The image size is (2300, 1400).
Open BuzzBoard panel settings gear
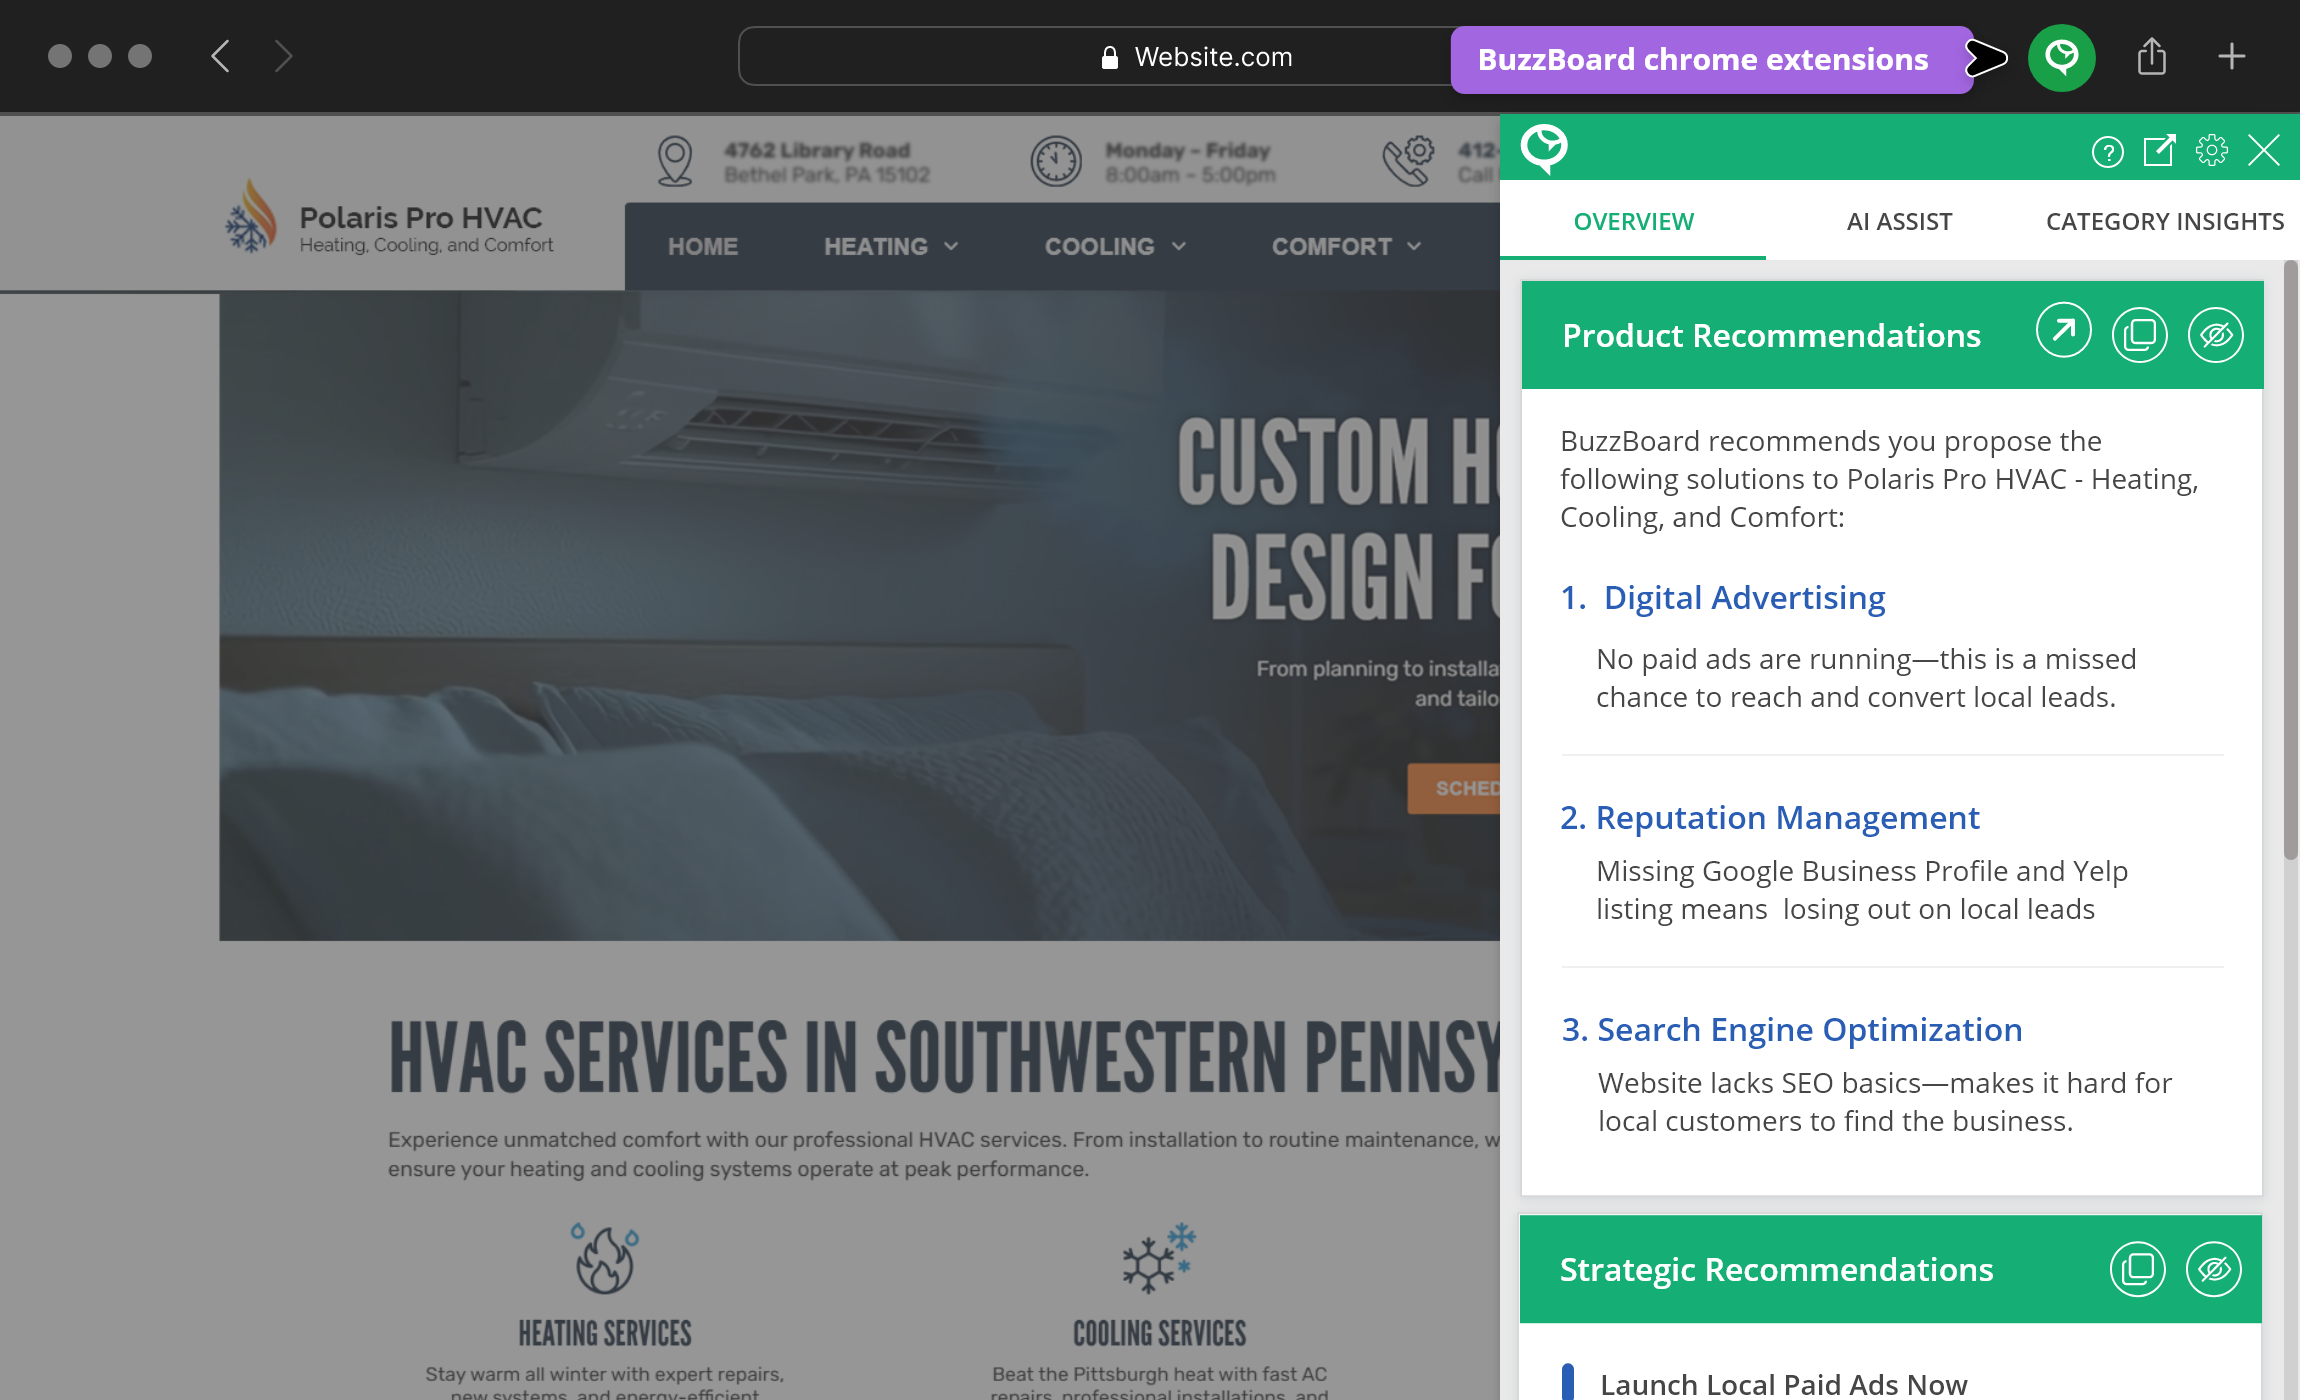tap(2211, 151)
